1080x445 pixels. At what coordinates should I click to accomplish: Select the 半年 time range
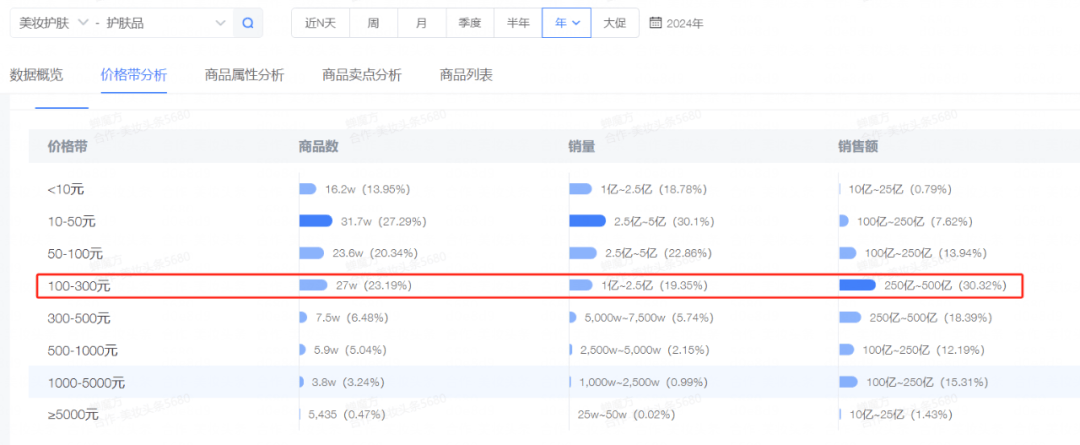(518, 23)
